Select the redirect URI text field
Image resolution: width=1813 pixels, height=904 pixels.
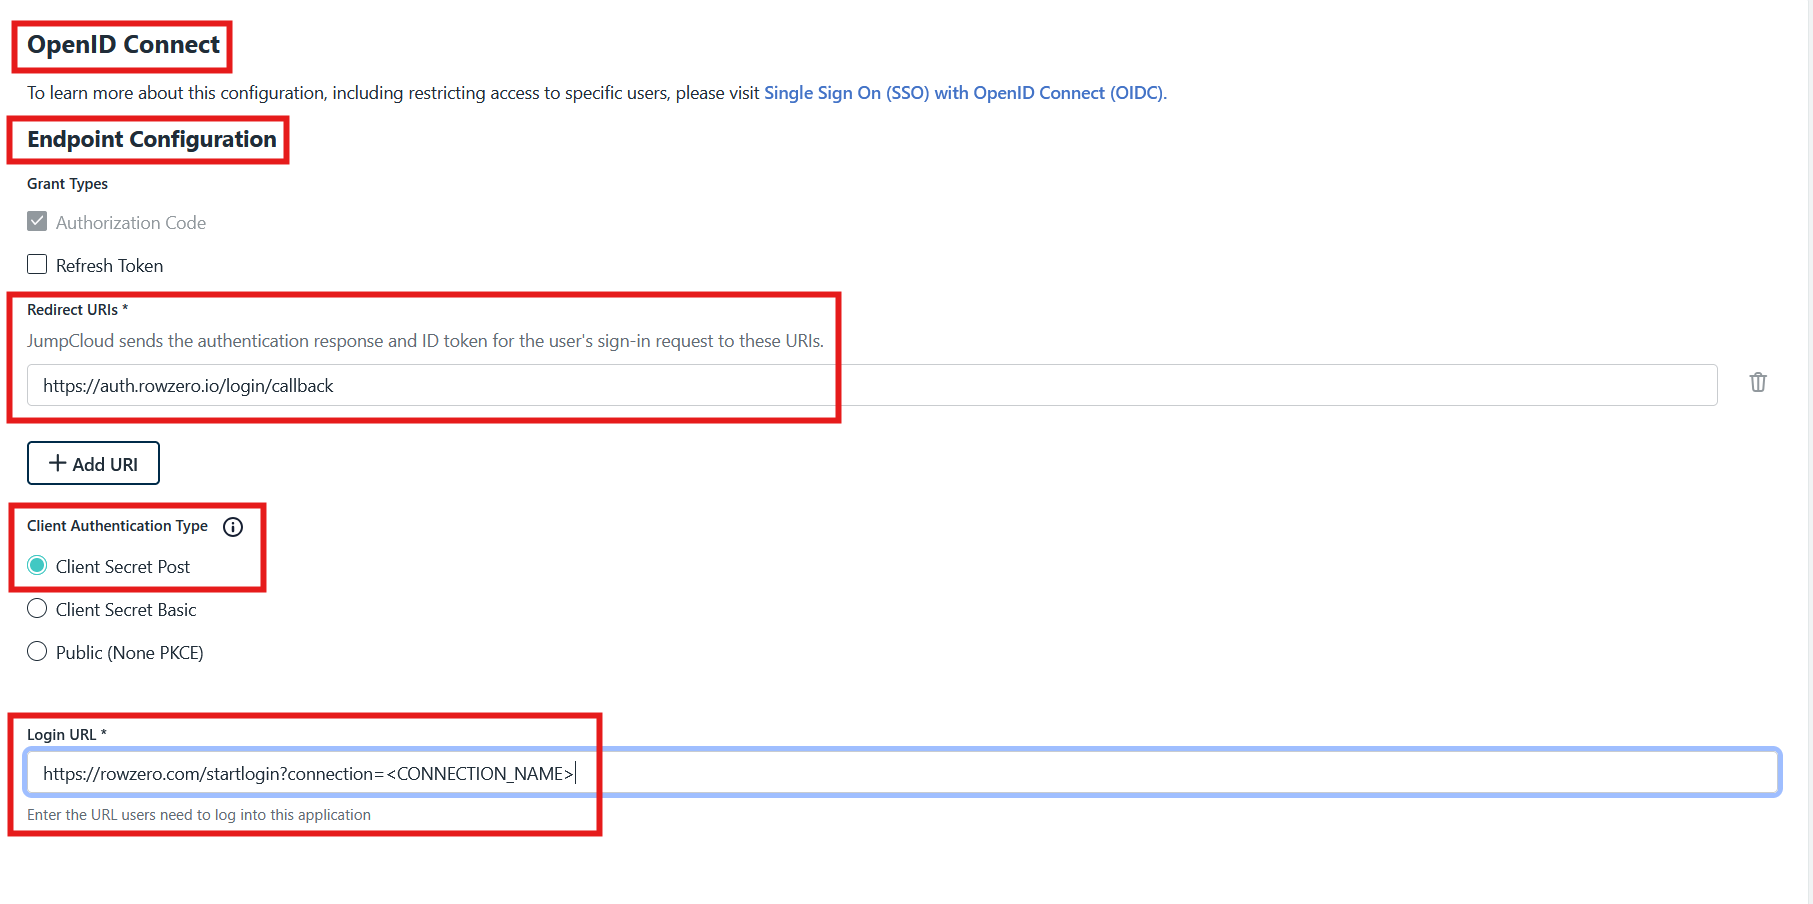tap(400, 385)
